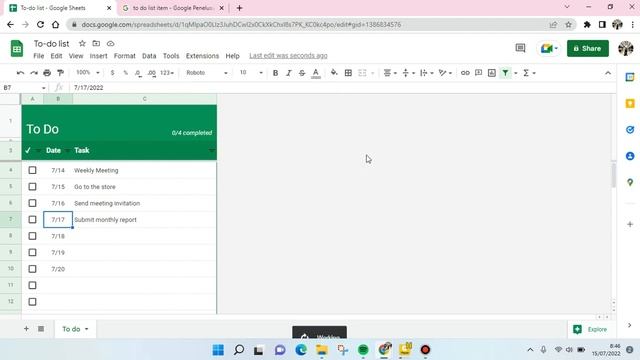Open font size 10 dropdown
Viewport: 640px width, 360px height.
click(x=251, y=73)
